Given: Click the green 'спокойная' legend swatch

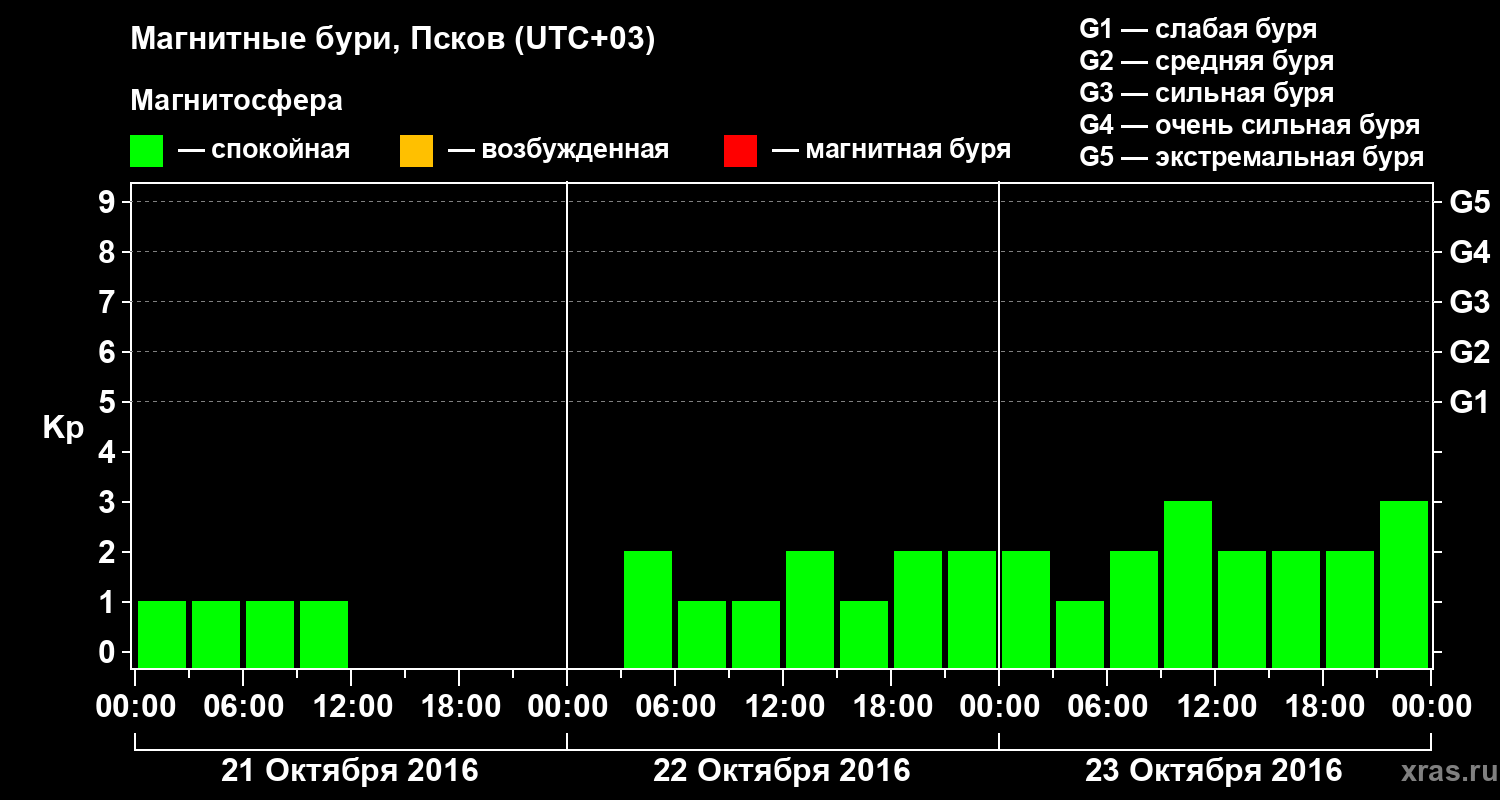Looking at the screenshot, I should tap(147, 151).
